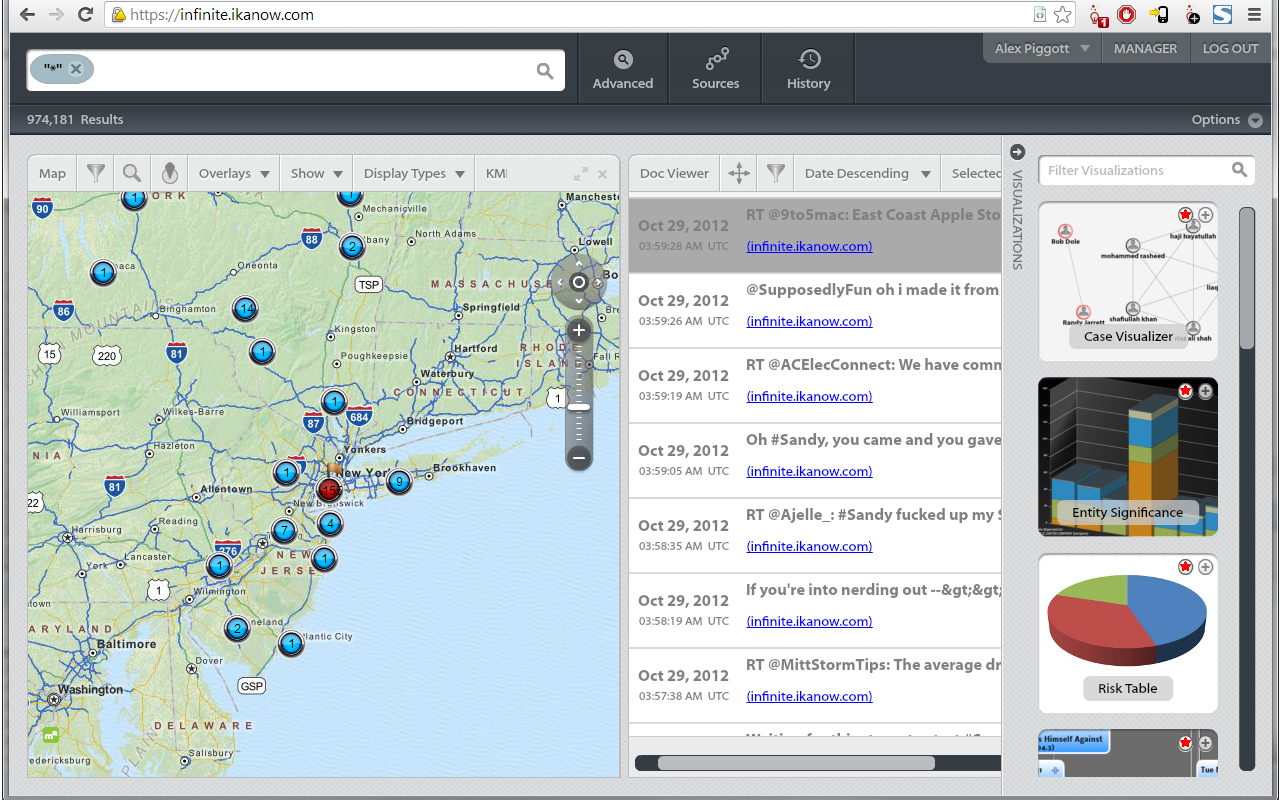Viewport: 1280px width, 800px height.
Task: Click the KML menu item
Action: 496,173
